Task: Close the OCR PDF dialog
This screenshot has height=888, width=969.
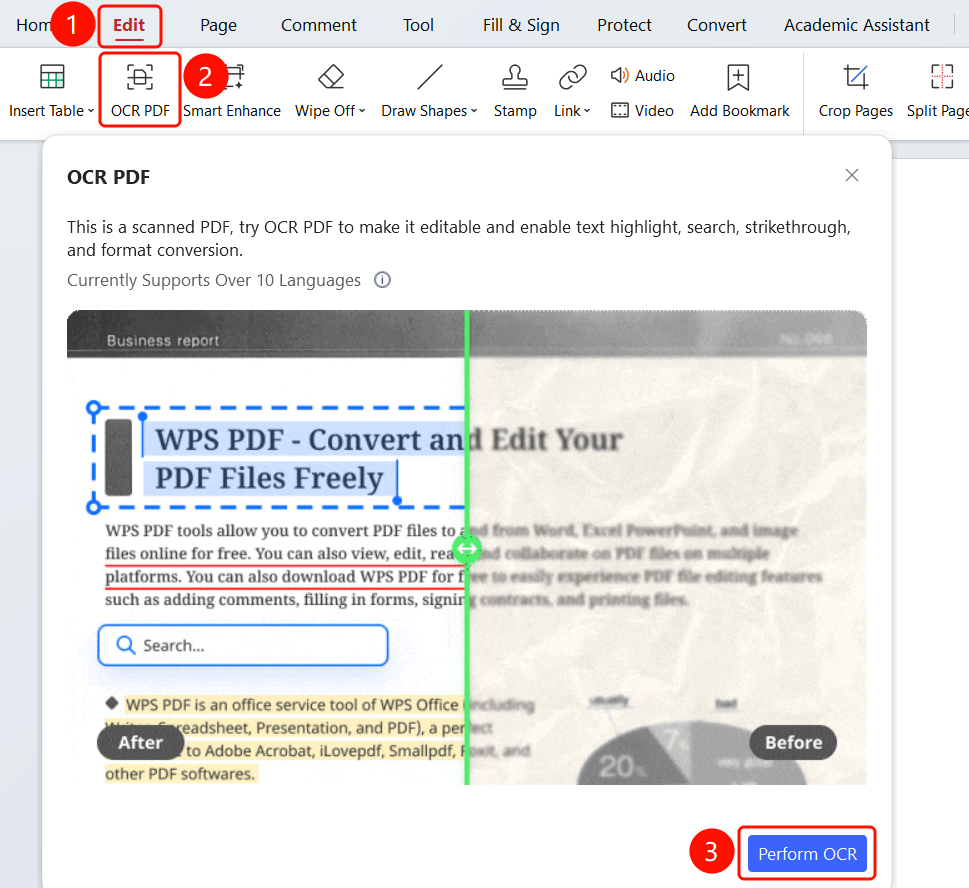Action: (x=852, y=175)
